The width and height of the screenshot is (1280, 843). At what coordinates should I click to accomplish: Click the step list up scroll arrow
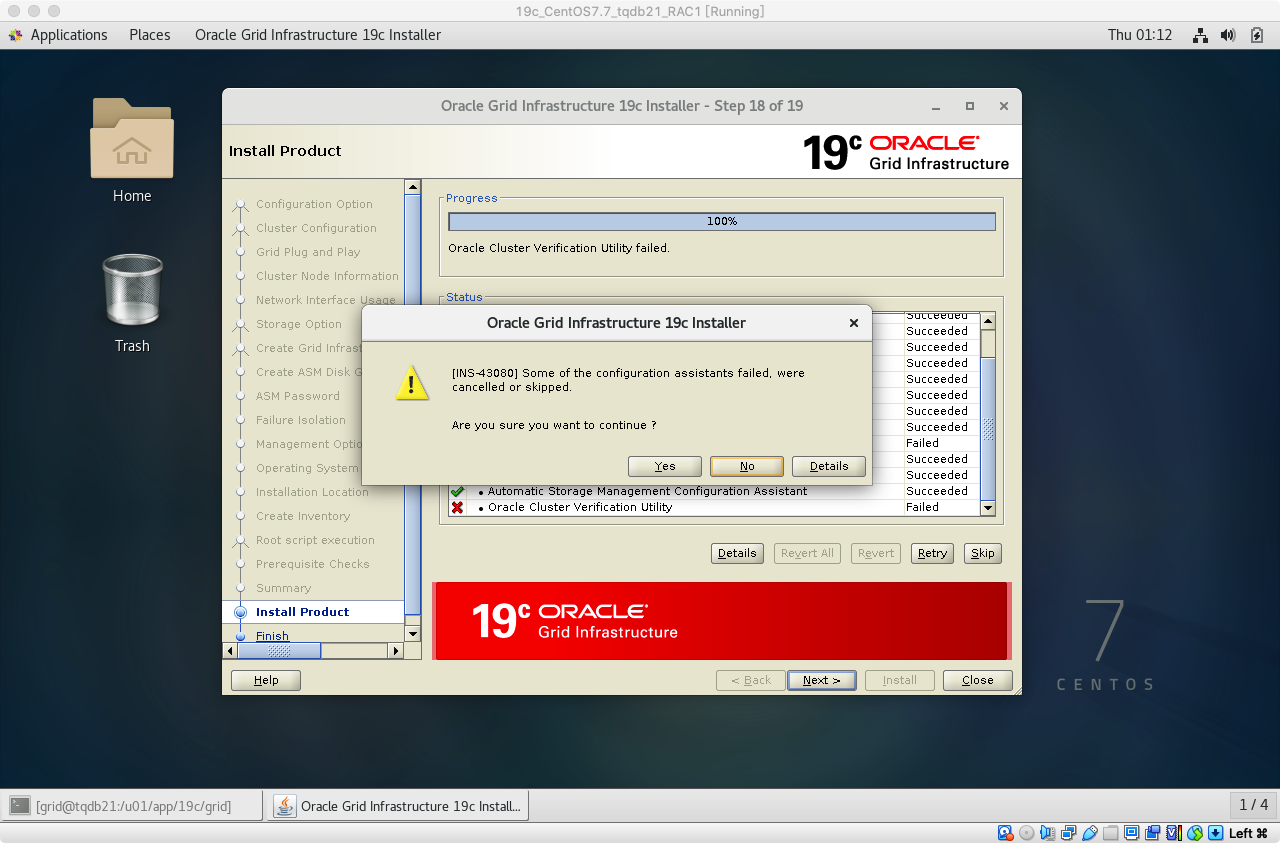tap(413, 187)
